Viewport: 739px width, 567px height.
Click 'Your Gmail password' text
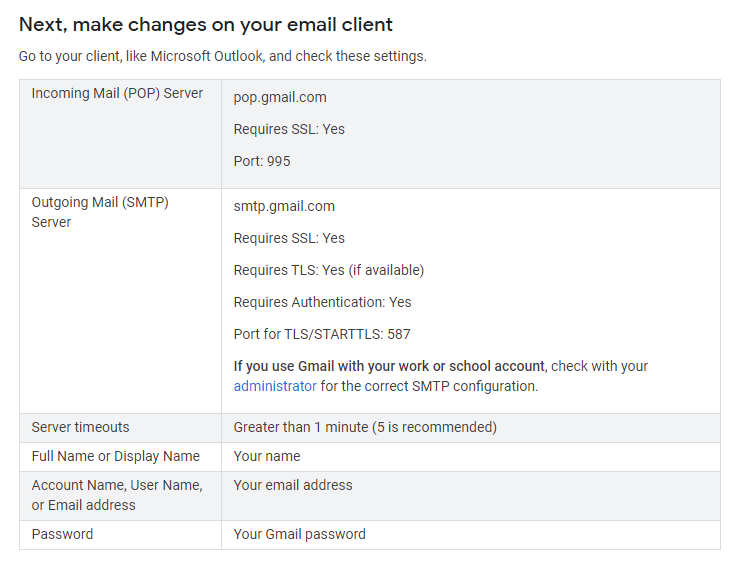click(x=299, y=534)
